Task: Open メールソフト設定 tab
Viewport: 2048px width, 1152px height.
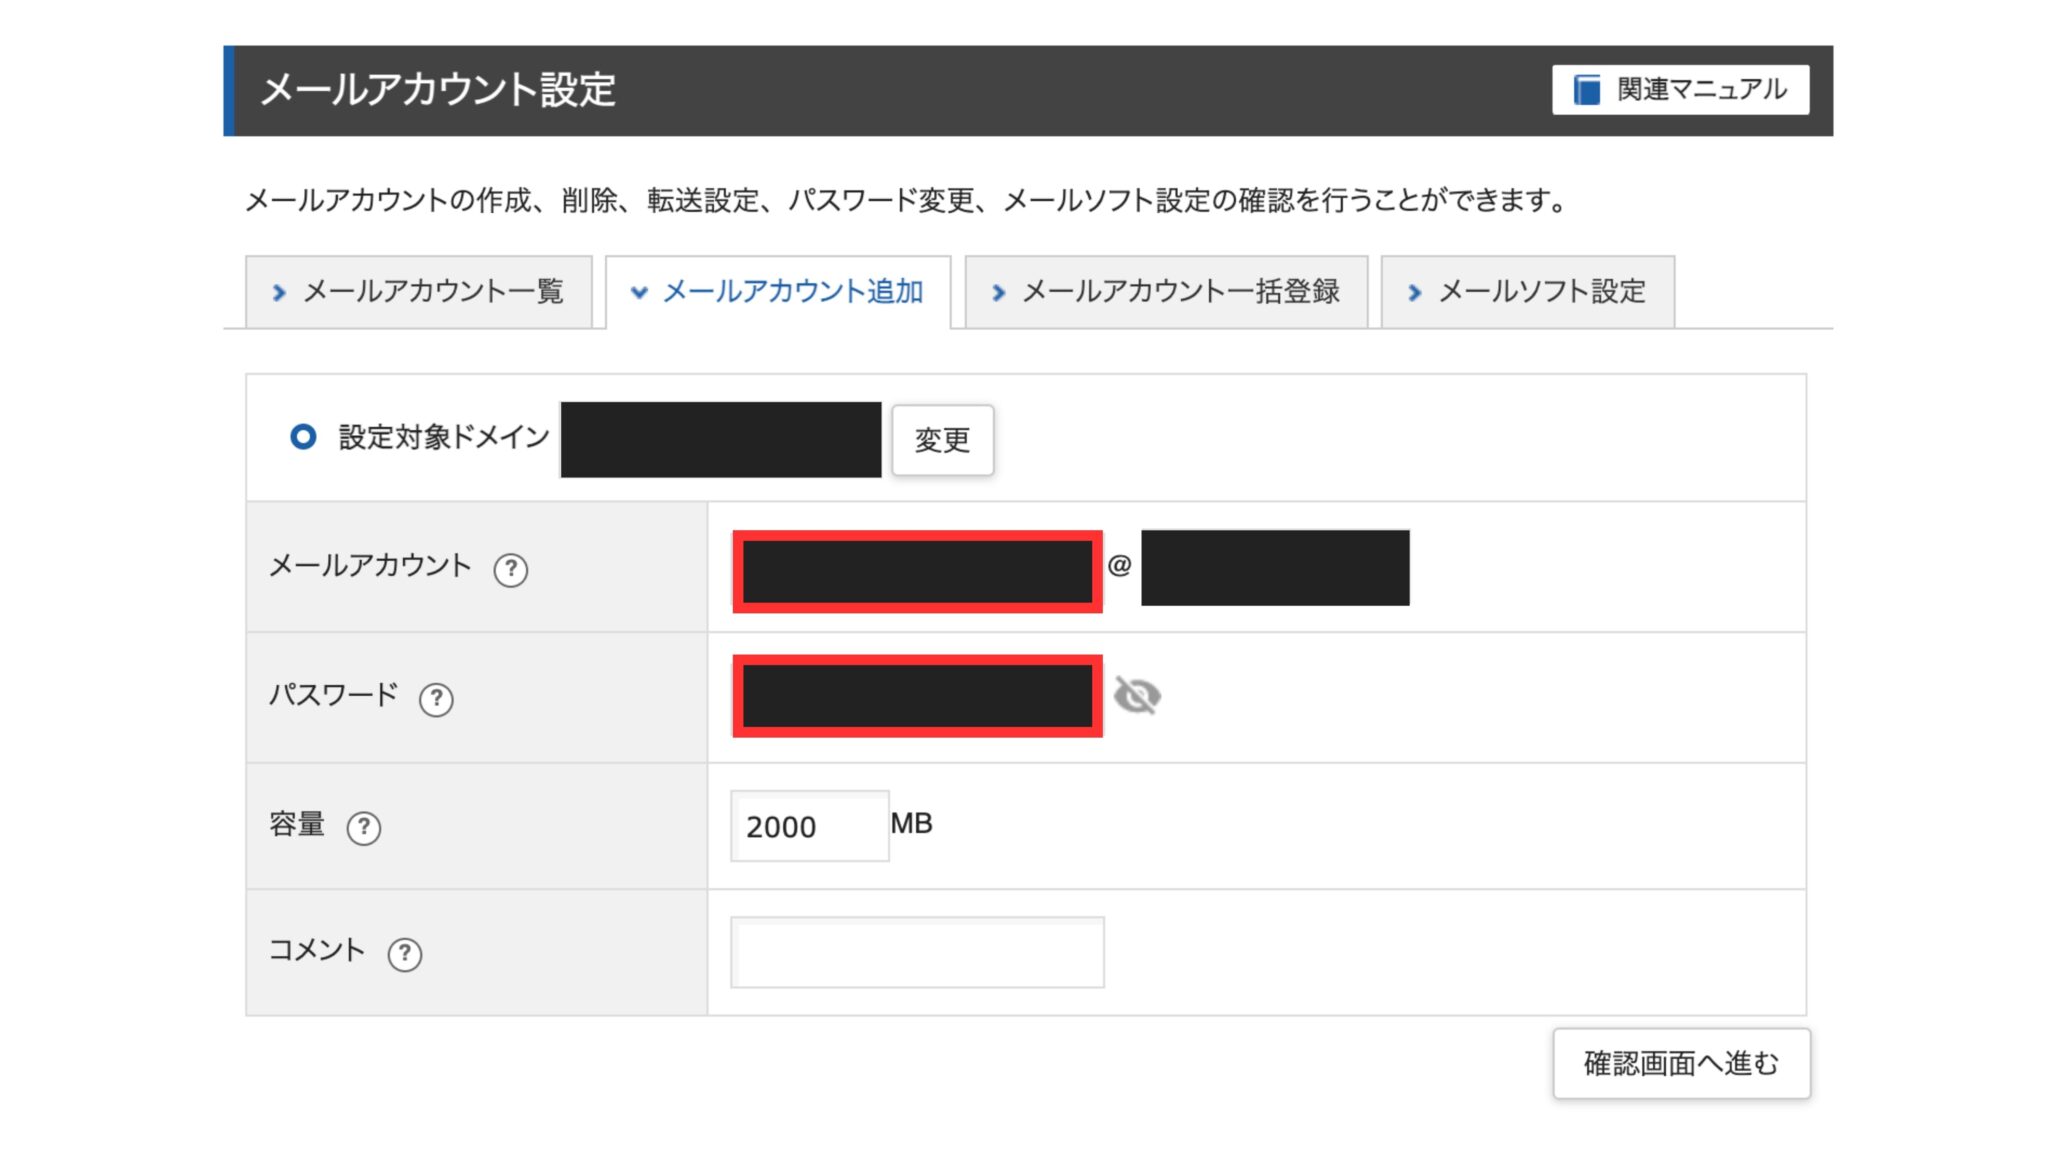Action: click(1541, 291)
